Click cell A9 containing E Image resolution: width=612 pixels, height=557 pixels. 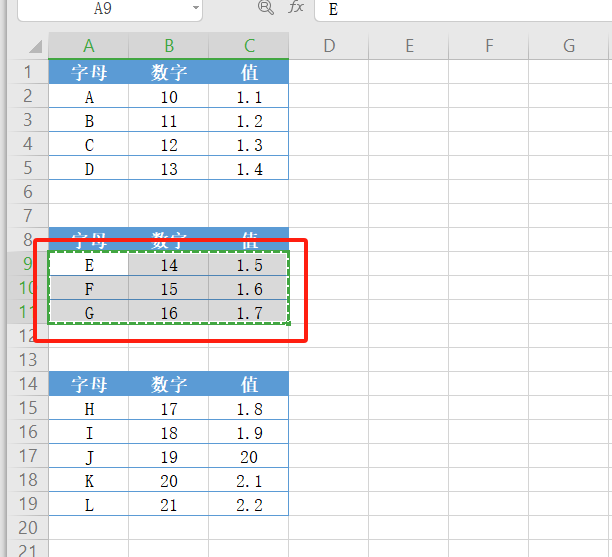pos(89,265)
